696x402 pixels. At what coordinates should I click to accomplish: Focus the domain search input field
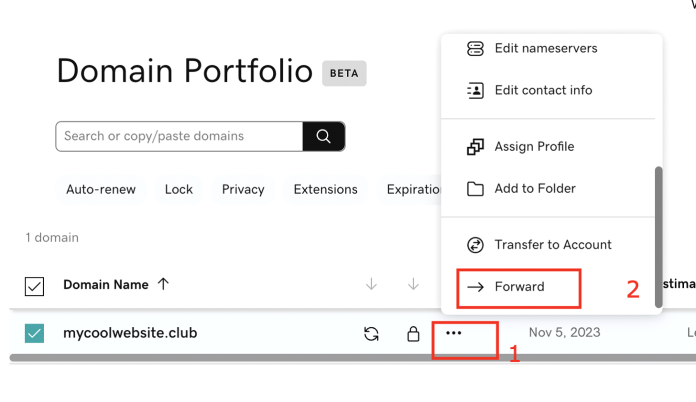pyautogui.click(x=179, y=136)
